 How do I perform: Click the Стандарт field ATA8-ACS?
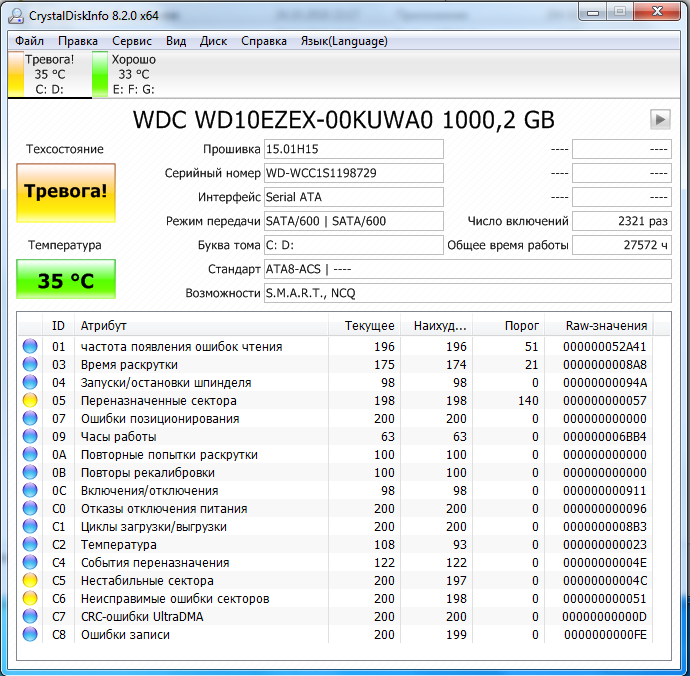point(468,269)
